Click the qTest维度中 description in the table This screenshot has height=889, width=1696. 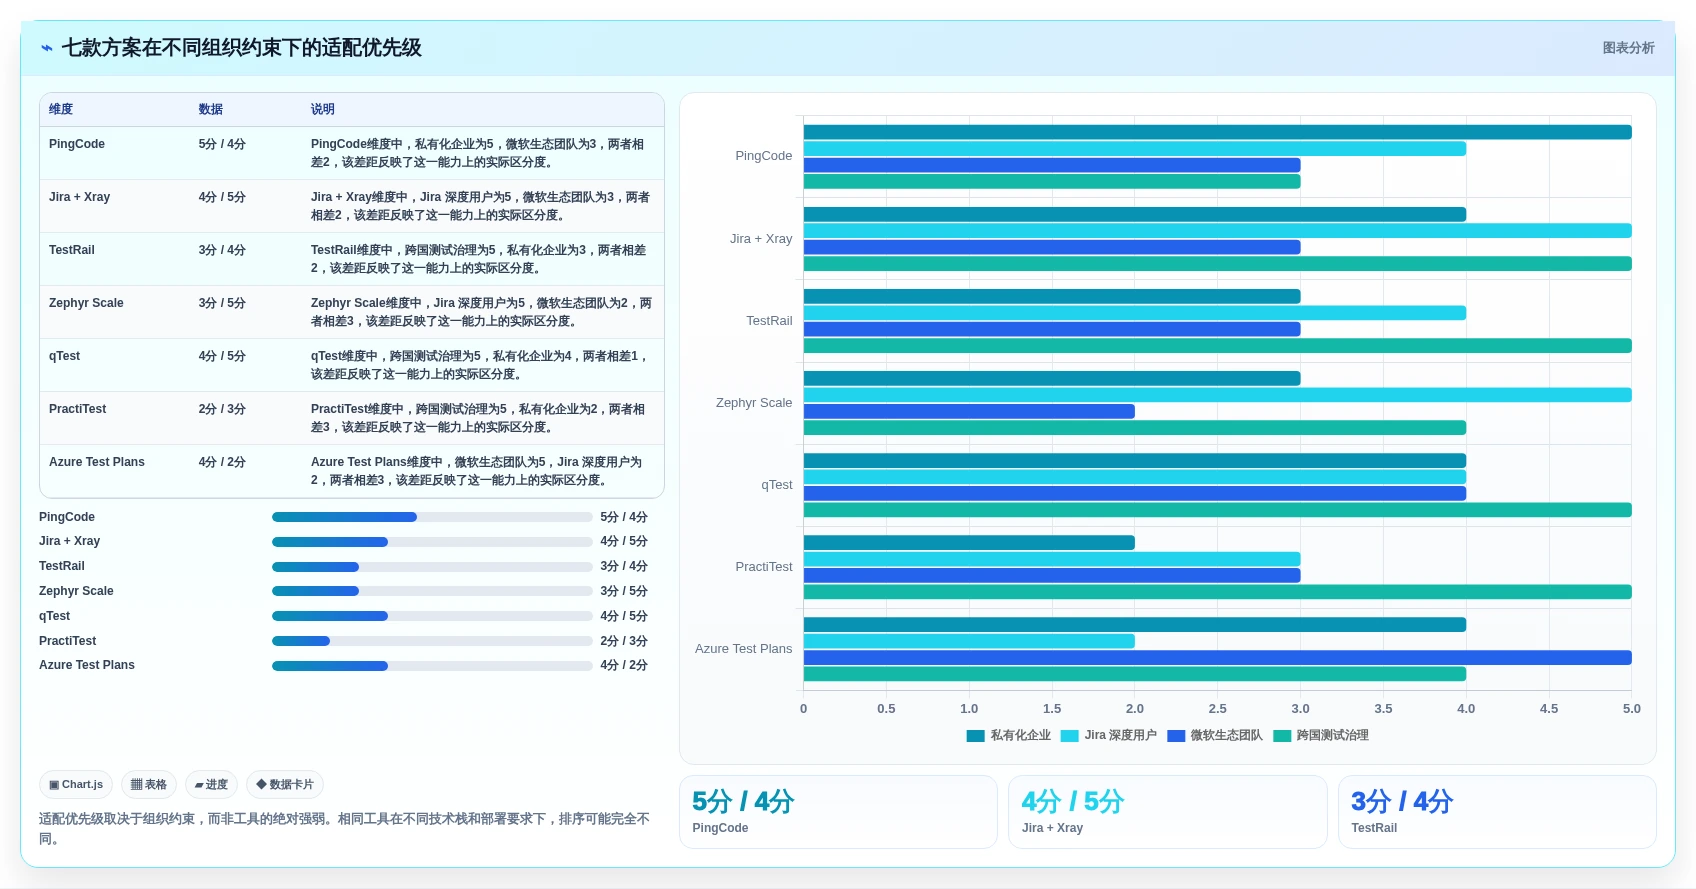tap(481, 365)
